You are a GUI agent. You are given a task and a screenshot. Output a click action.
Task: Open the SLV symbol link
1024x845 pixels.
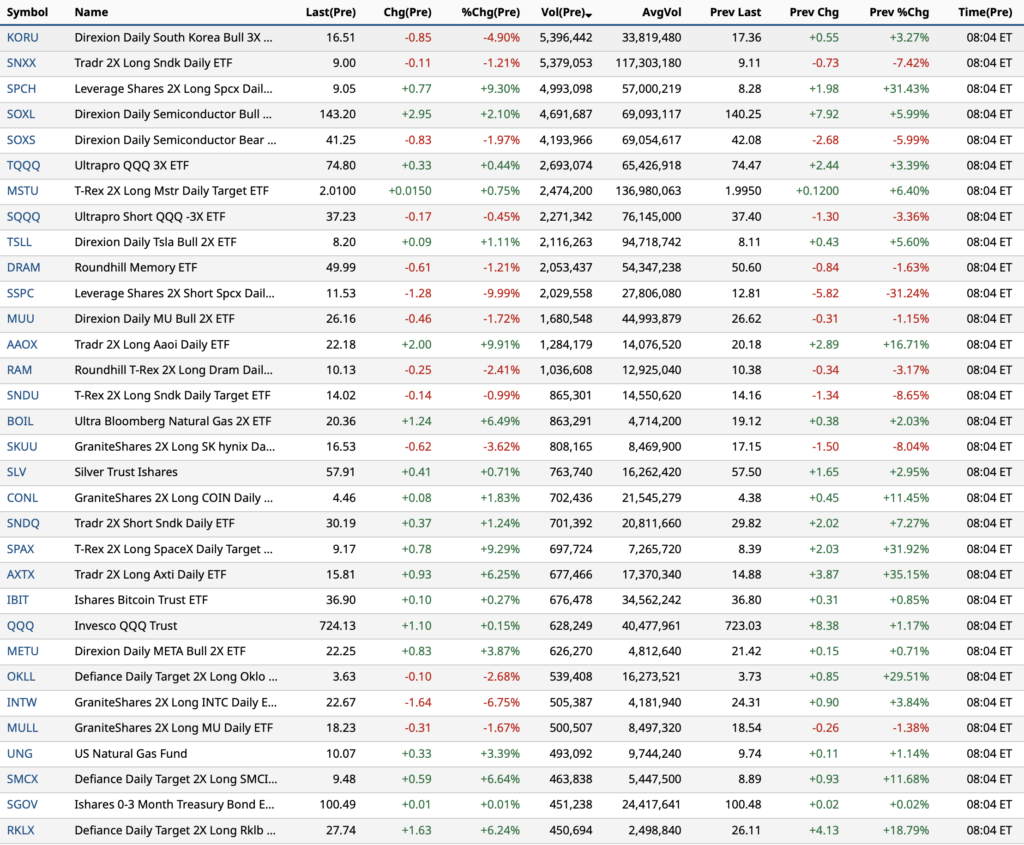tap(17, 472)
